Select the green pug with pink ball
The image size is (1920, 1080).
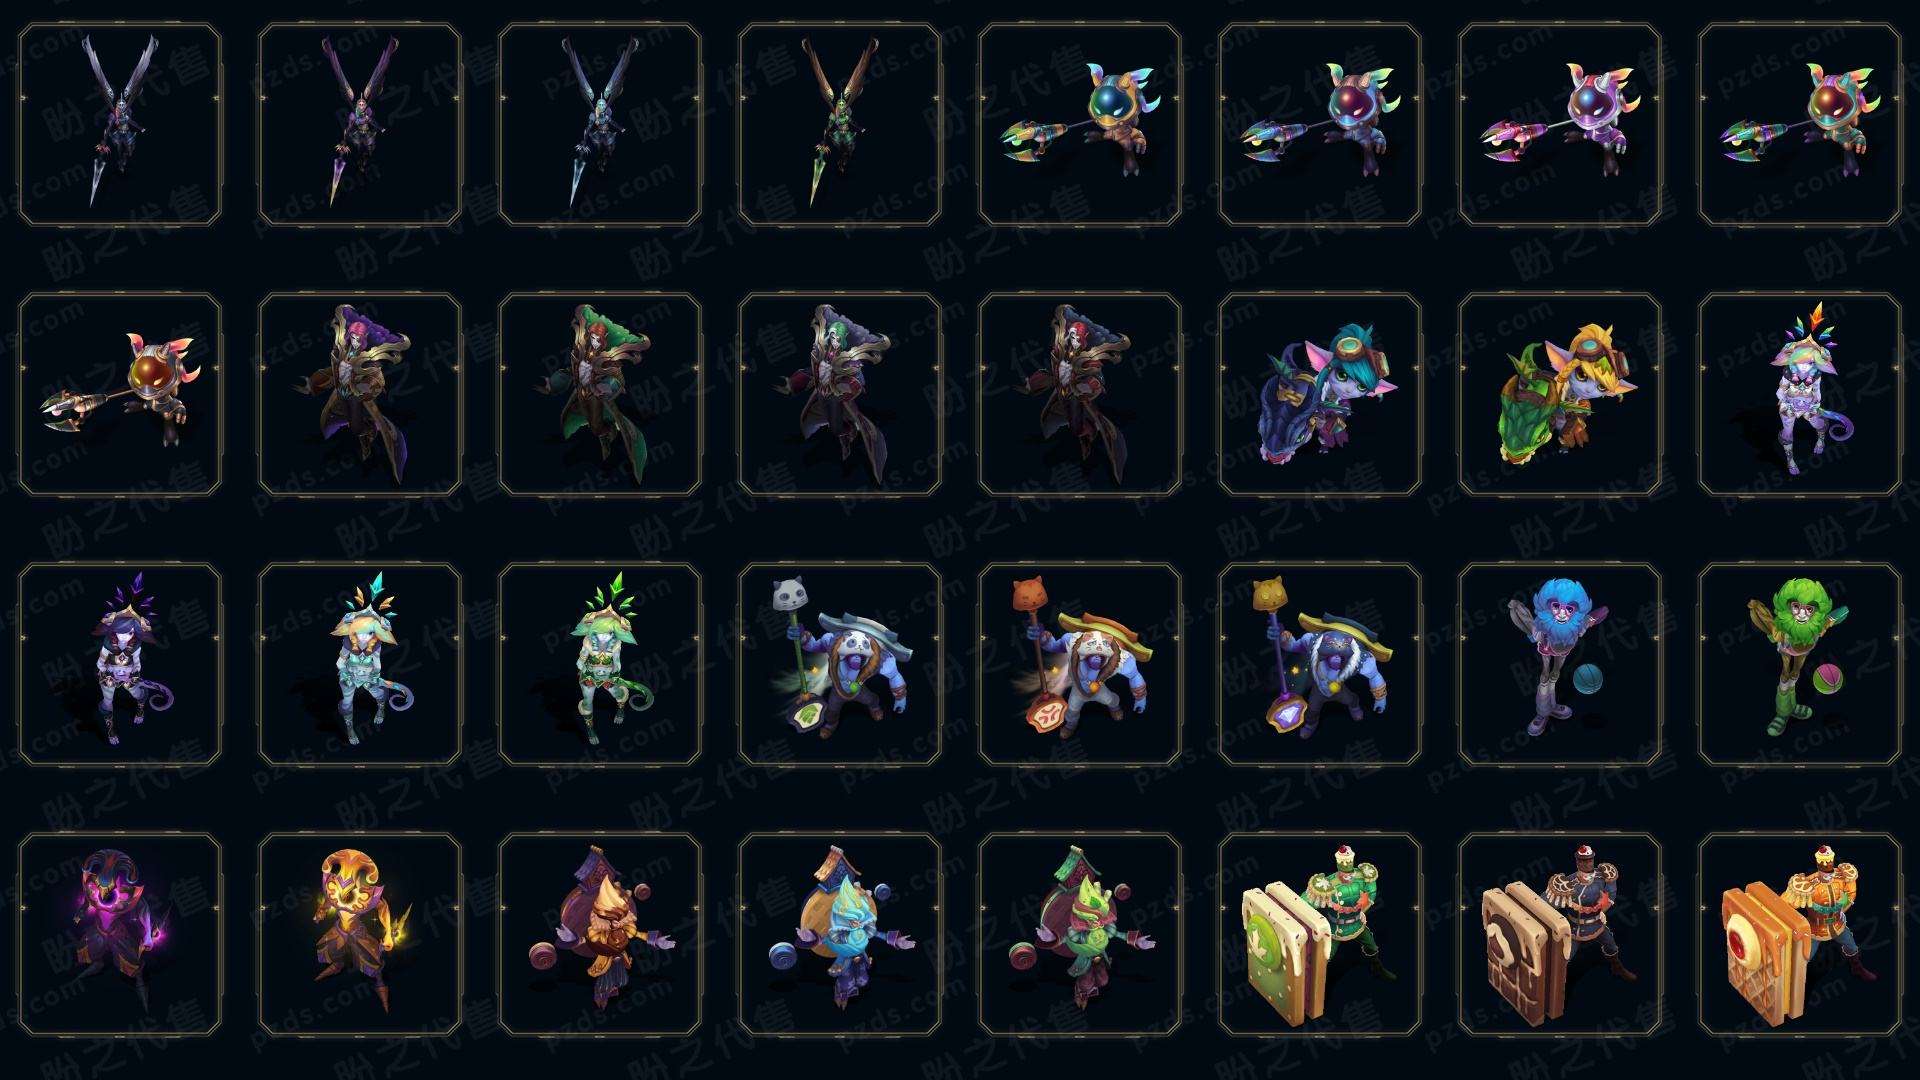(1799, 664)
